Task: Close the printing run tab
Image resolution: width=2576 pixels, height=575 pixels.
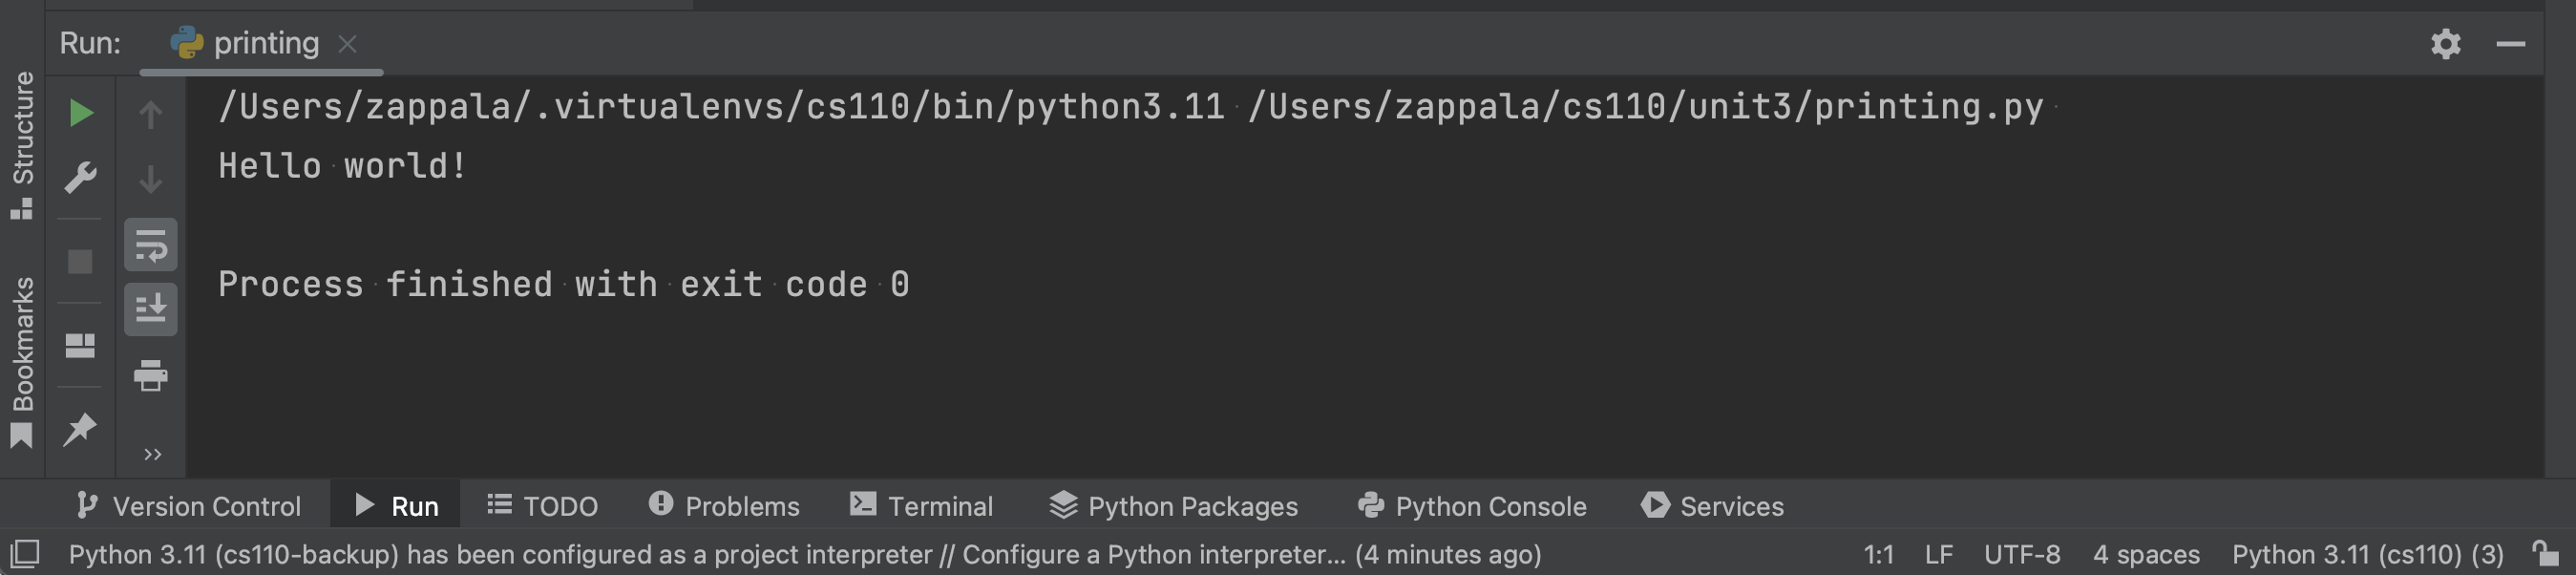Action: click(347, 44)
